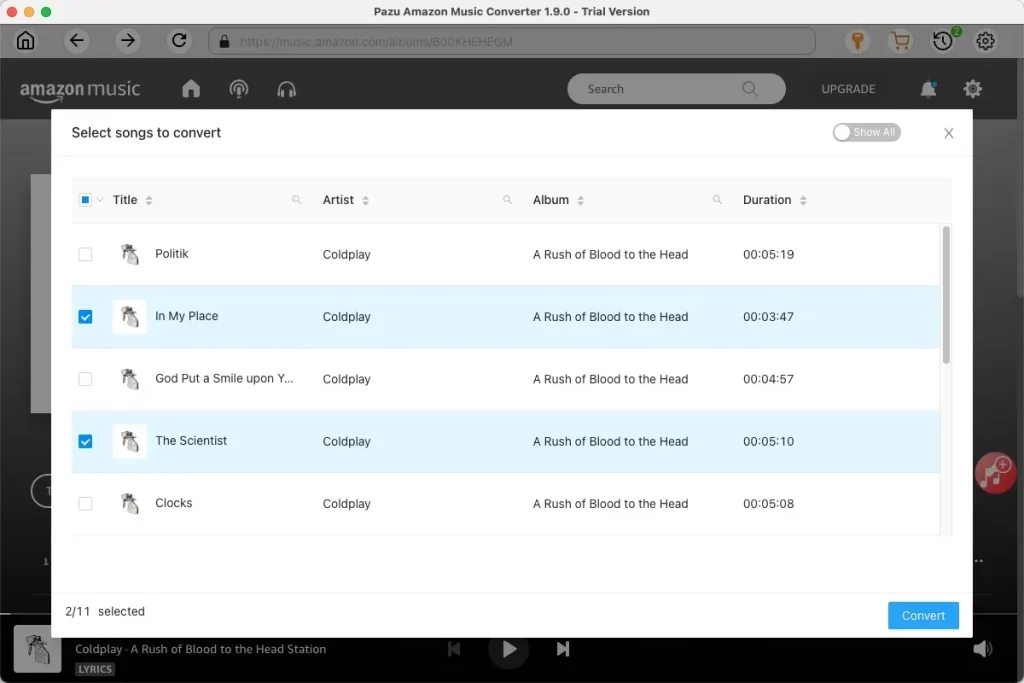Viewport: 1024px width, 683px height.
Task: Click the notifications bell icon
Action: point(928,89)
